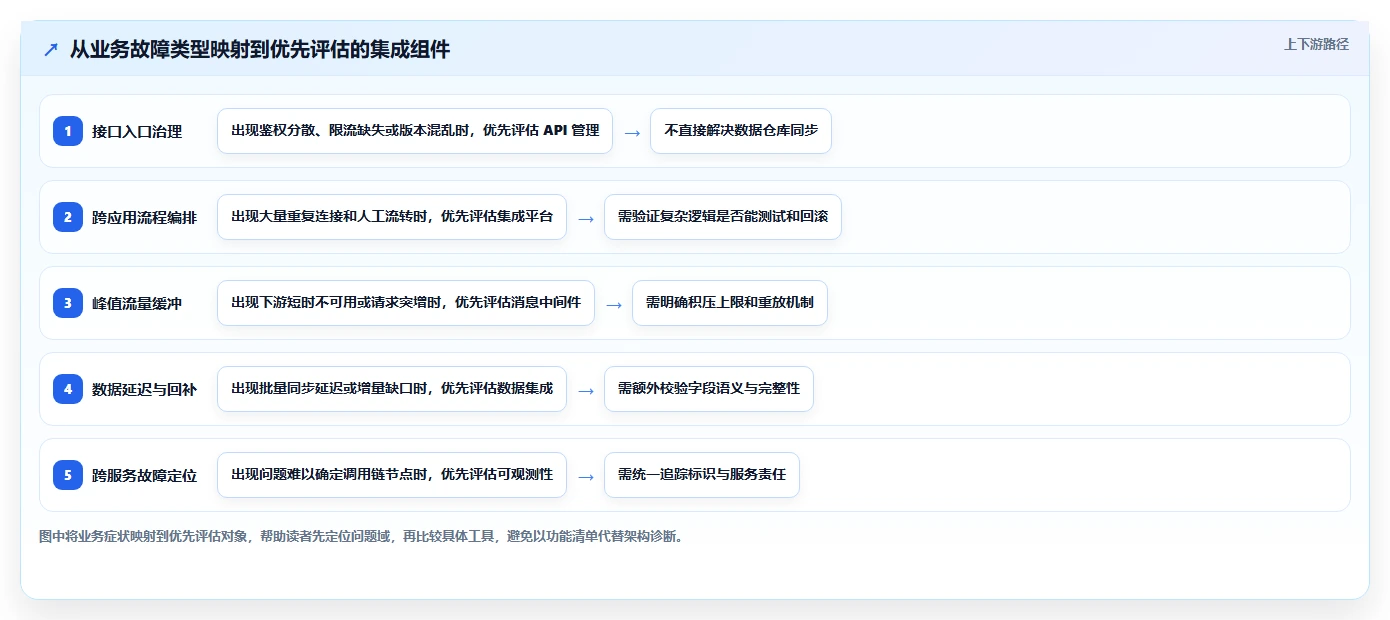Click the arrow in the 跨应用流程编排 row
This screenshot has width=1390, height=620.
click(x=586, y=218)
